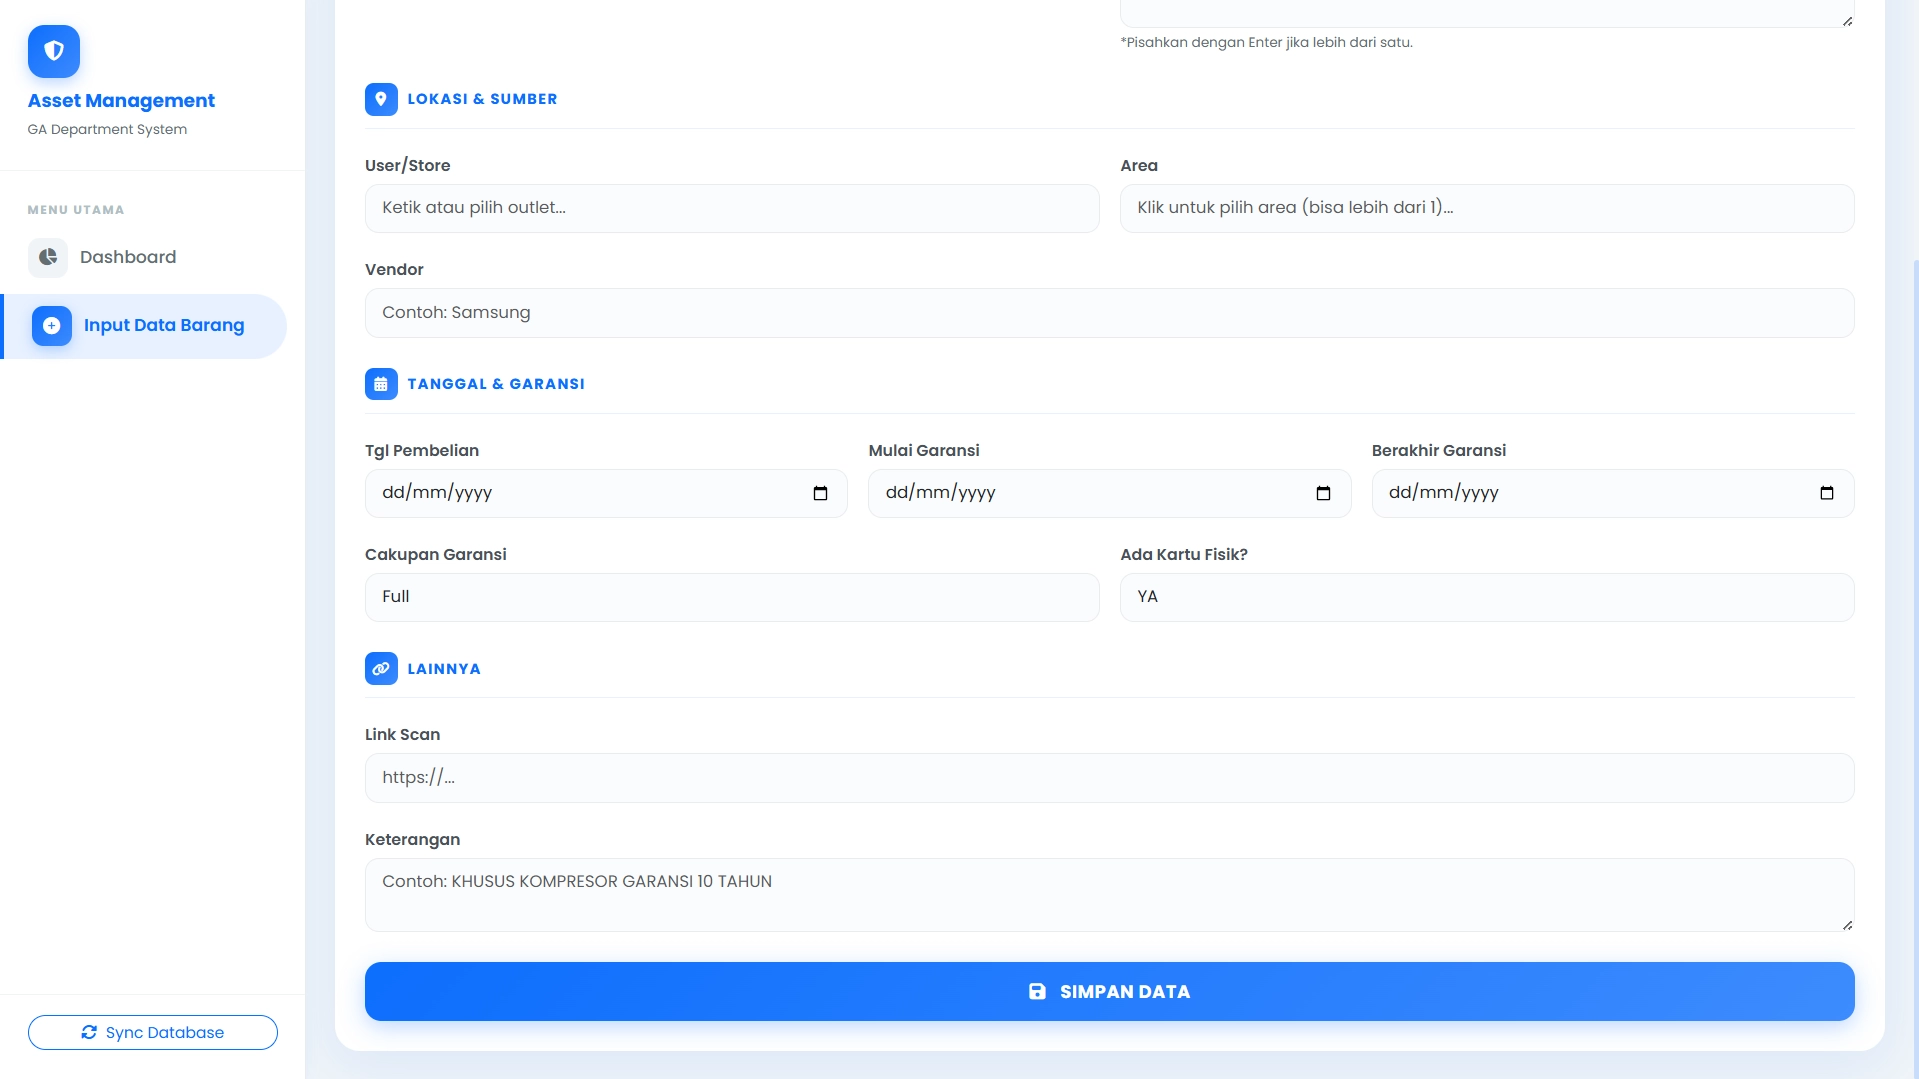Click the Cakupan Garansi label
This screenshot has width=1919, height=1079.
click(435, 554)
